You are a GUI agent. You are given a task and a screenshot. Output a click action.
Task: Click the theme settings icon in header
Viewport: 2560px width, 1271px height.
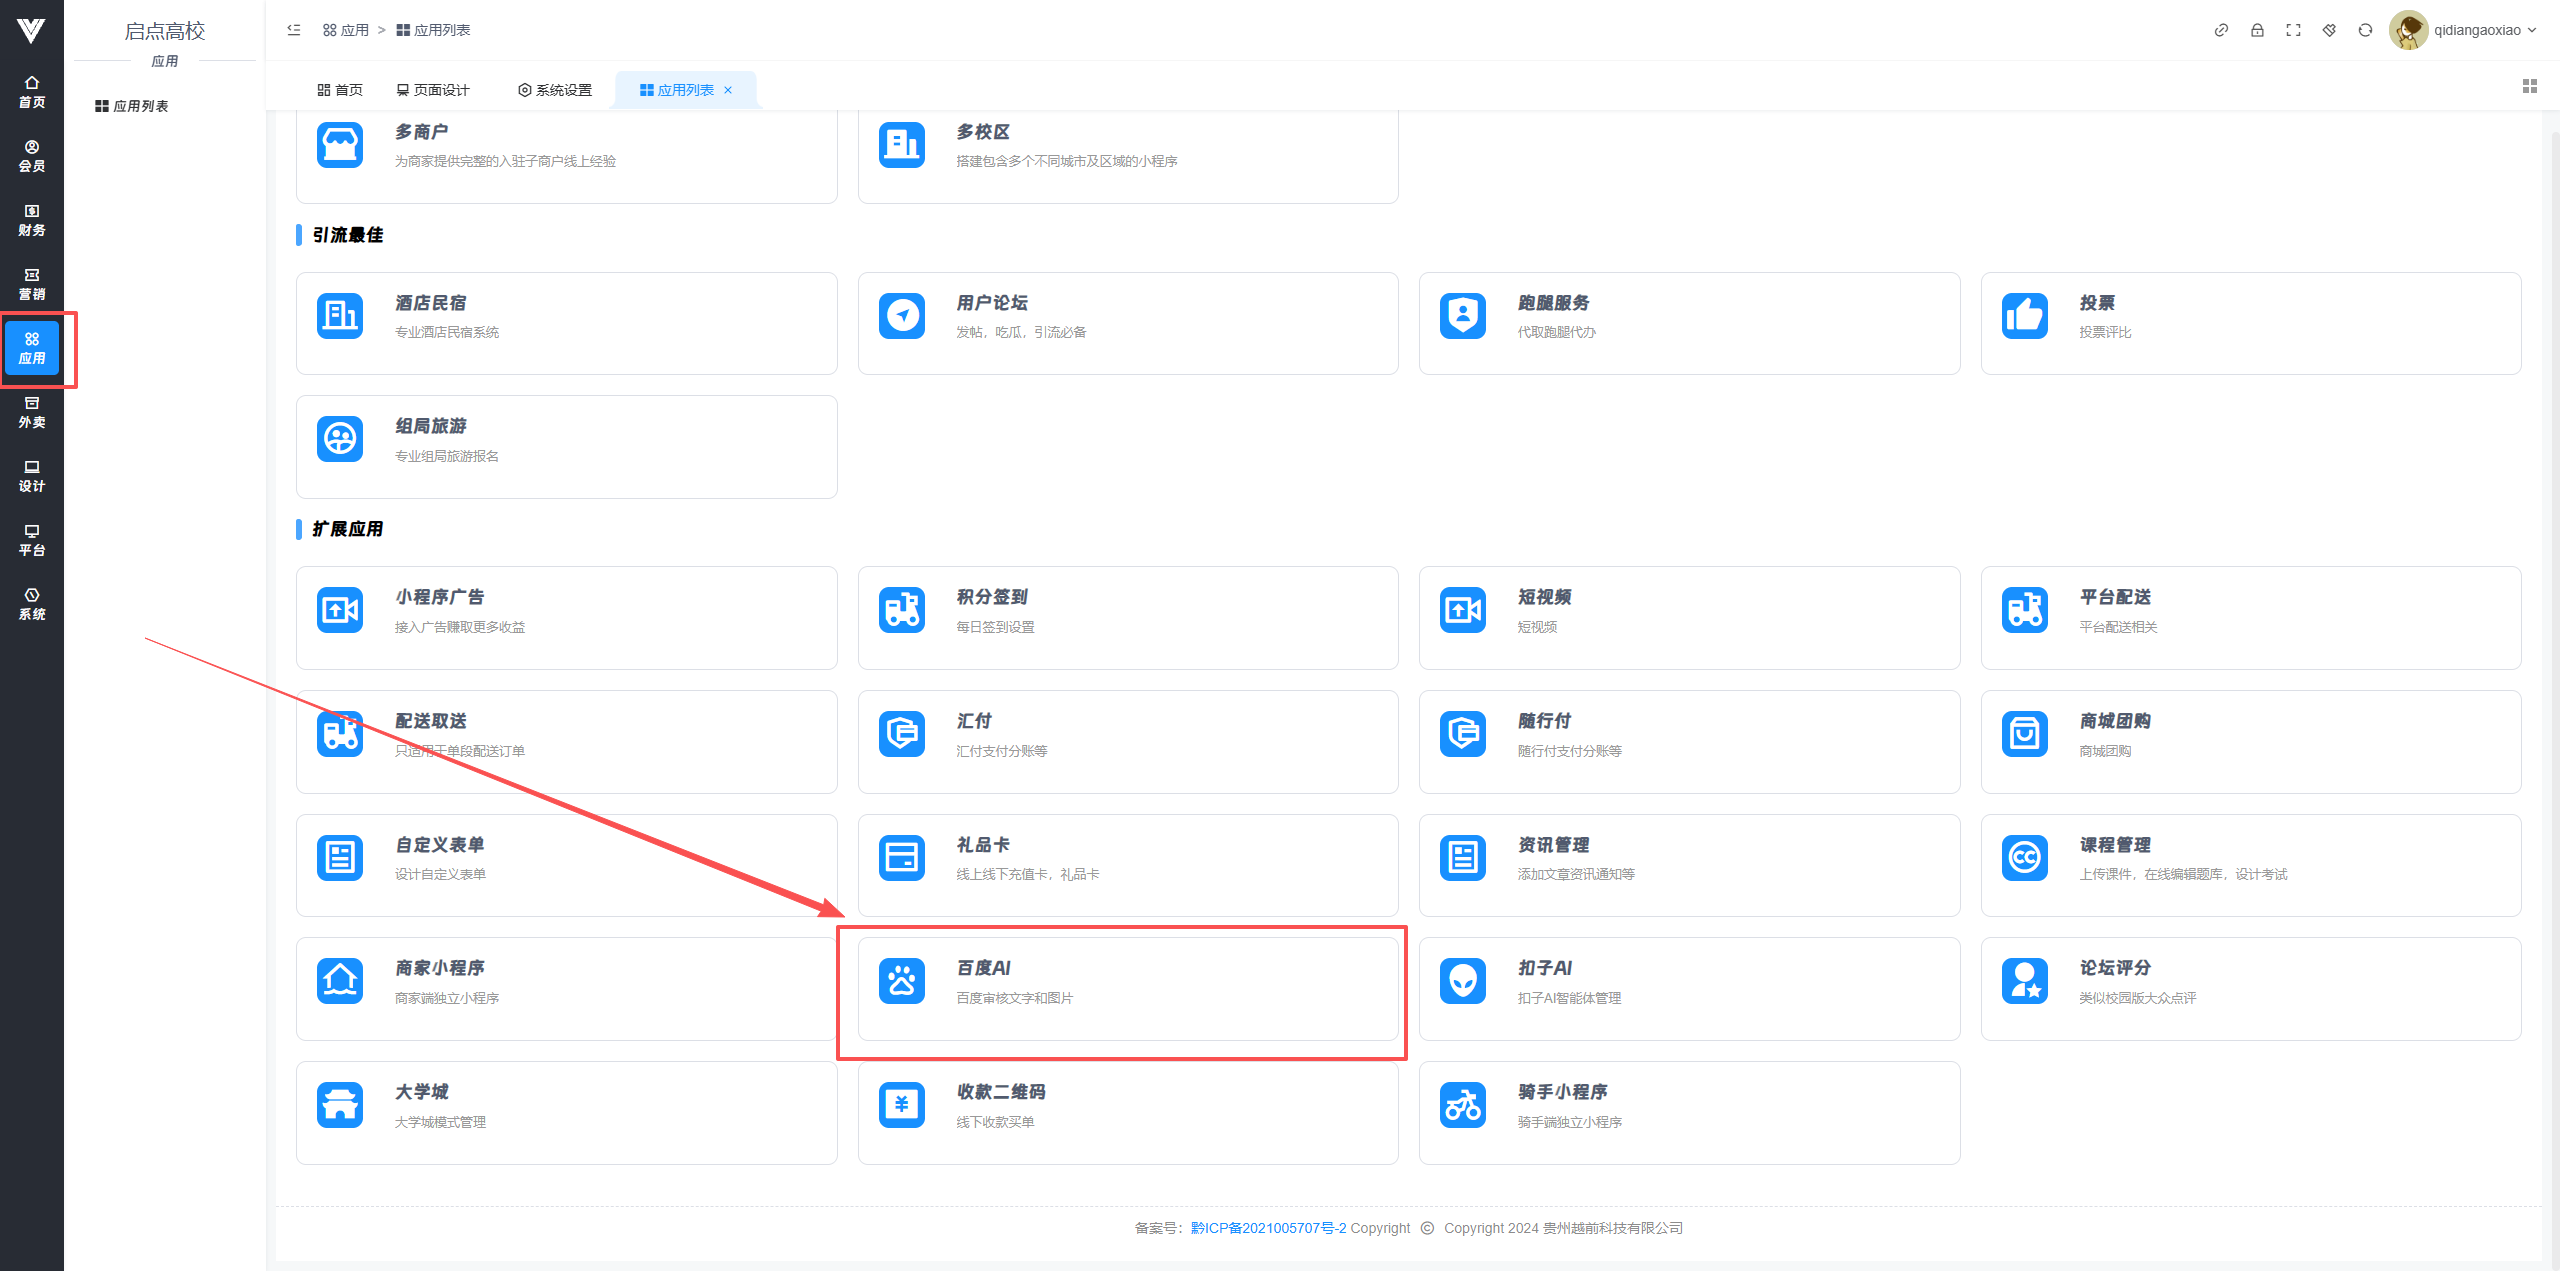(x=2329, y=30)
